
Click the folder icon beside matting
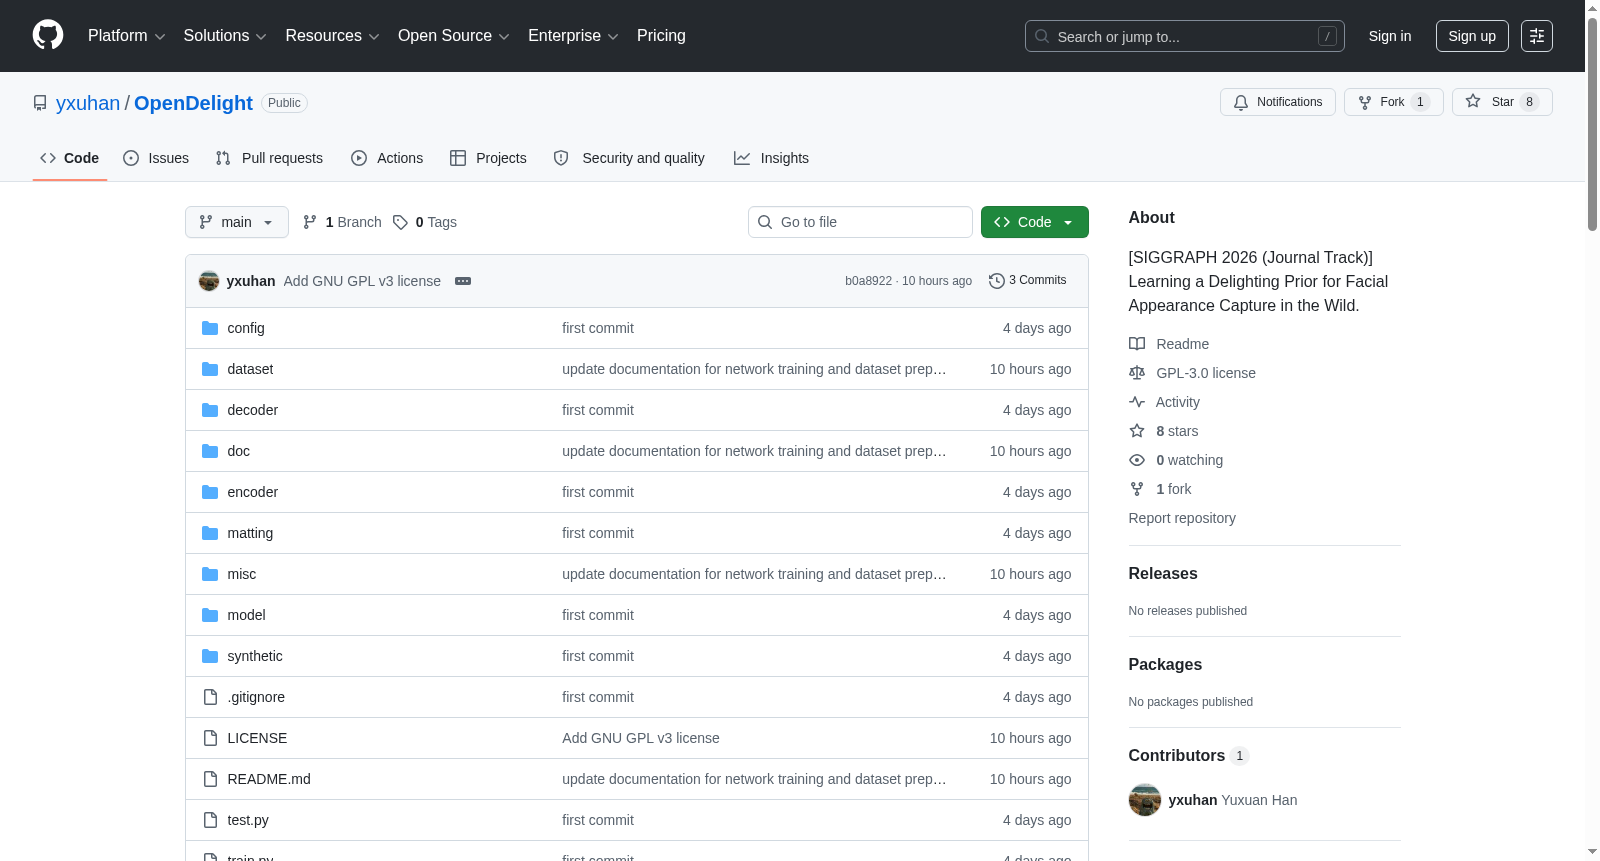pos(210,533)
